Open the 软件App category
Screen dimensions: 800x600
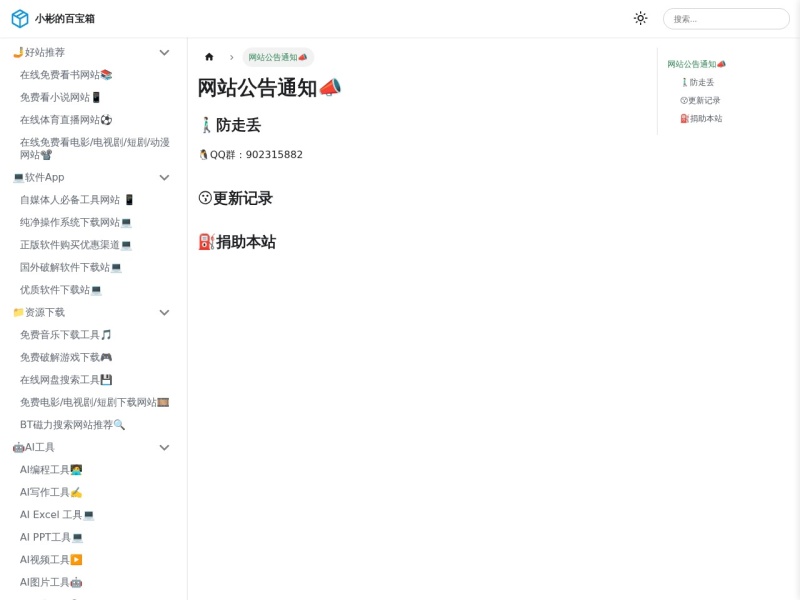[39, 178]
